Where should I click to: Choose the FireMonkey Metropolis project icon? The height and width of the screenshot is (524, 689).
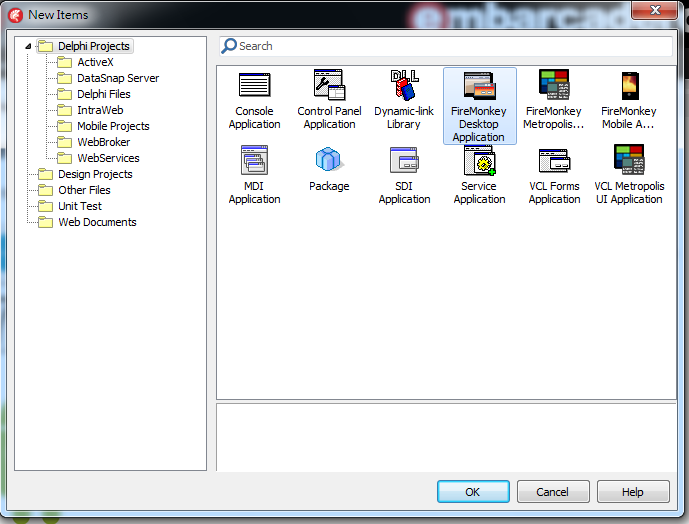[554, 84]
